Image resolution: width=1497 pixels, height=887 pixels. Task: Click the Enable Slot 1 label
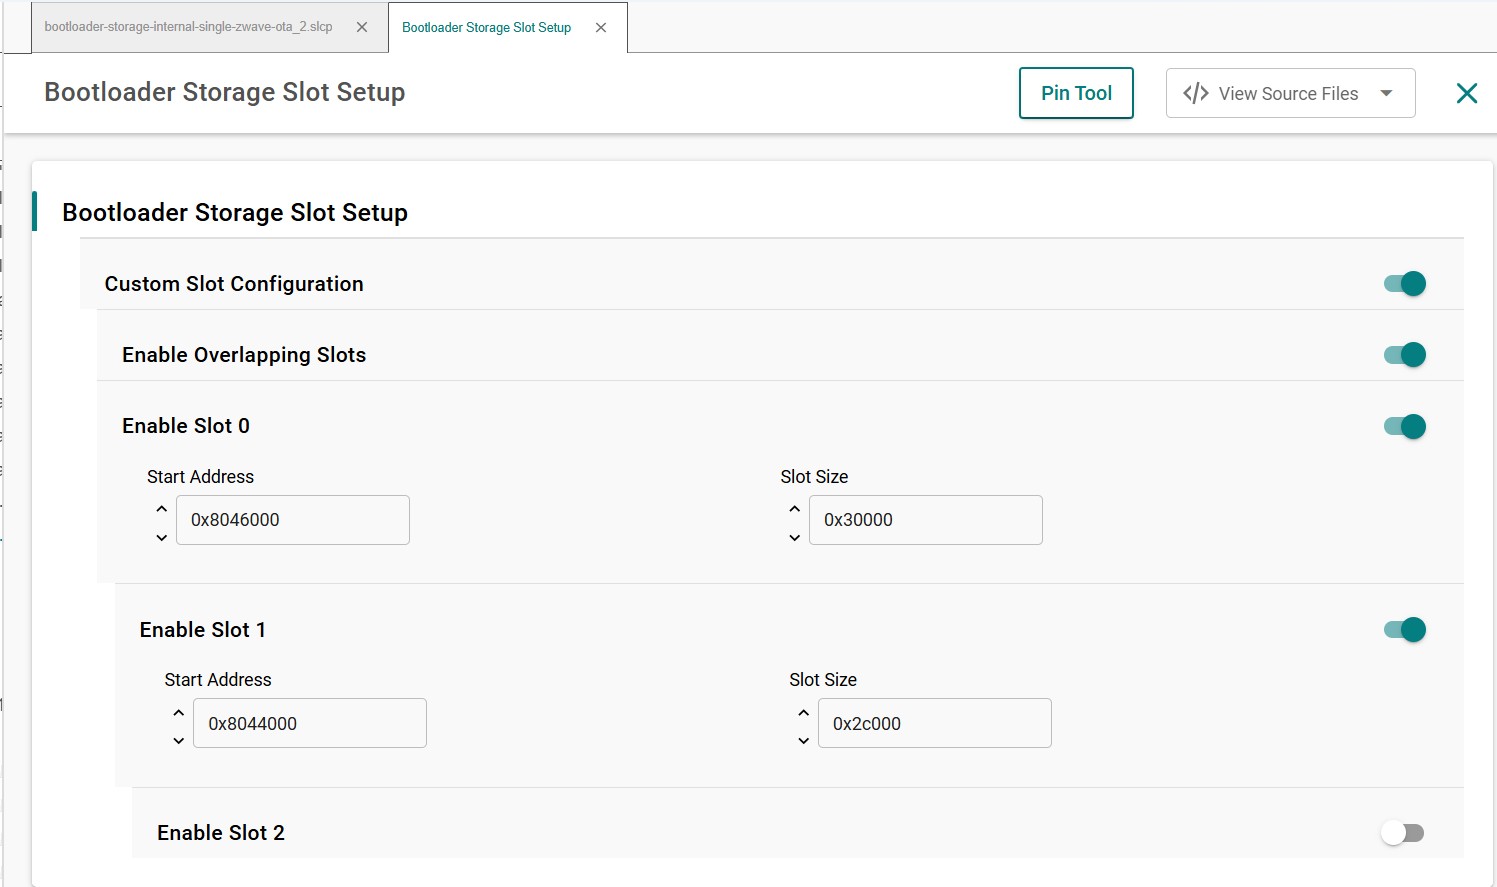click(x=203, y=630)
